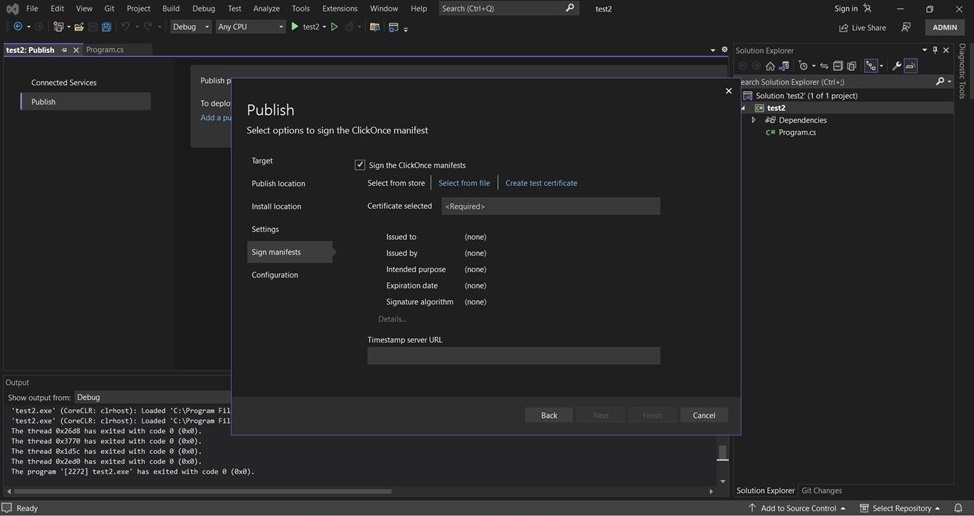
Task: Click the Select from store link
Action: (x=396, y=183)
